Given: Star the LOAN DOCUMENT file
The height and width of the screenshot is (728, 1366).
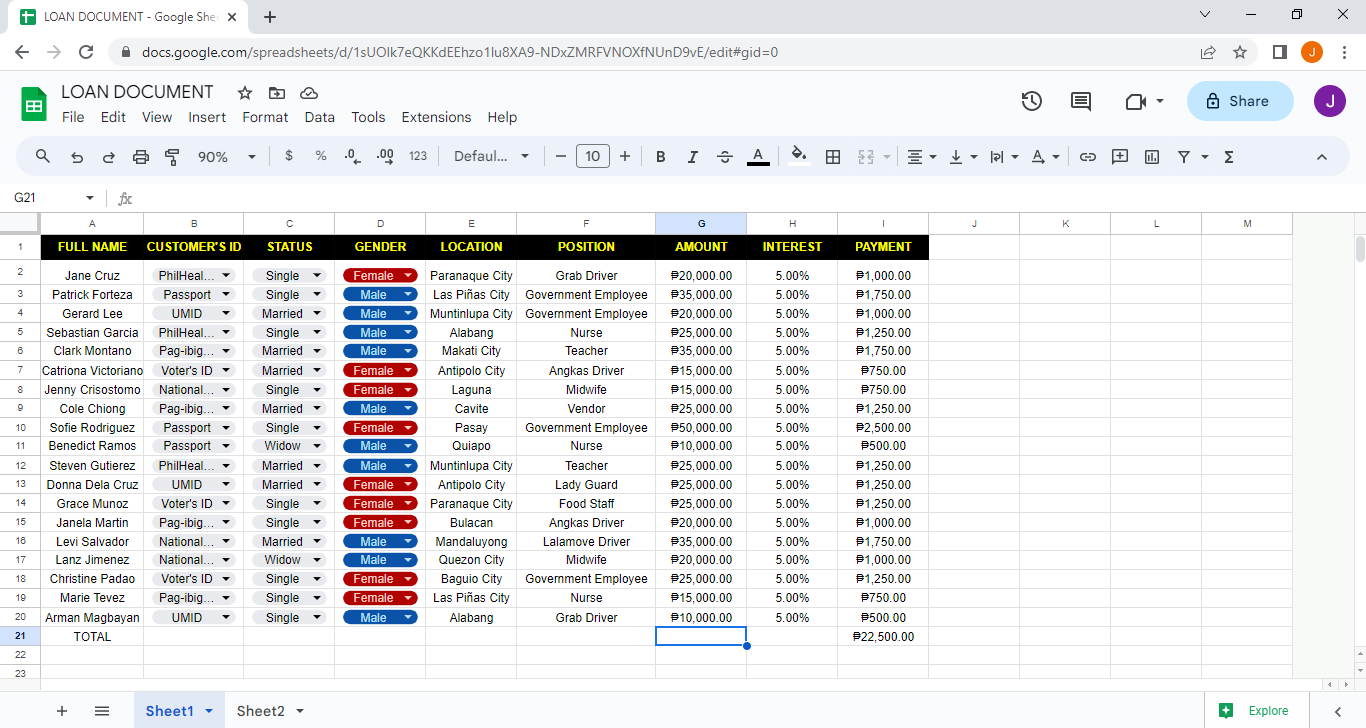Looking at the screenshot, I should (245, 93).
